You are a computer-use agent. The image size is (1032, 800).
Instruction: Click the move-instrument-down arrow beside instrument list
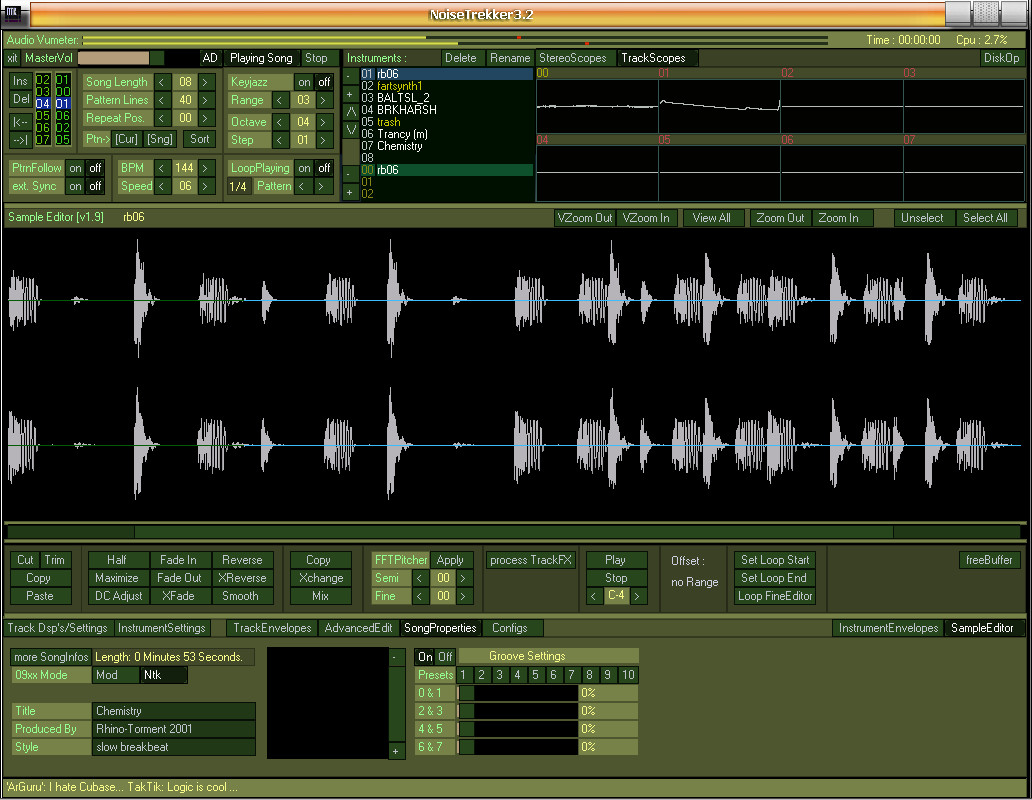click(351, 129)
